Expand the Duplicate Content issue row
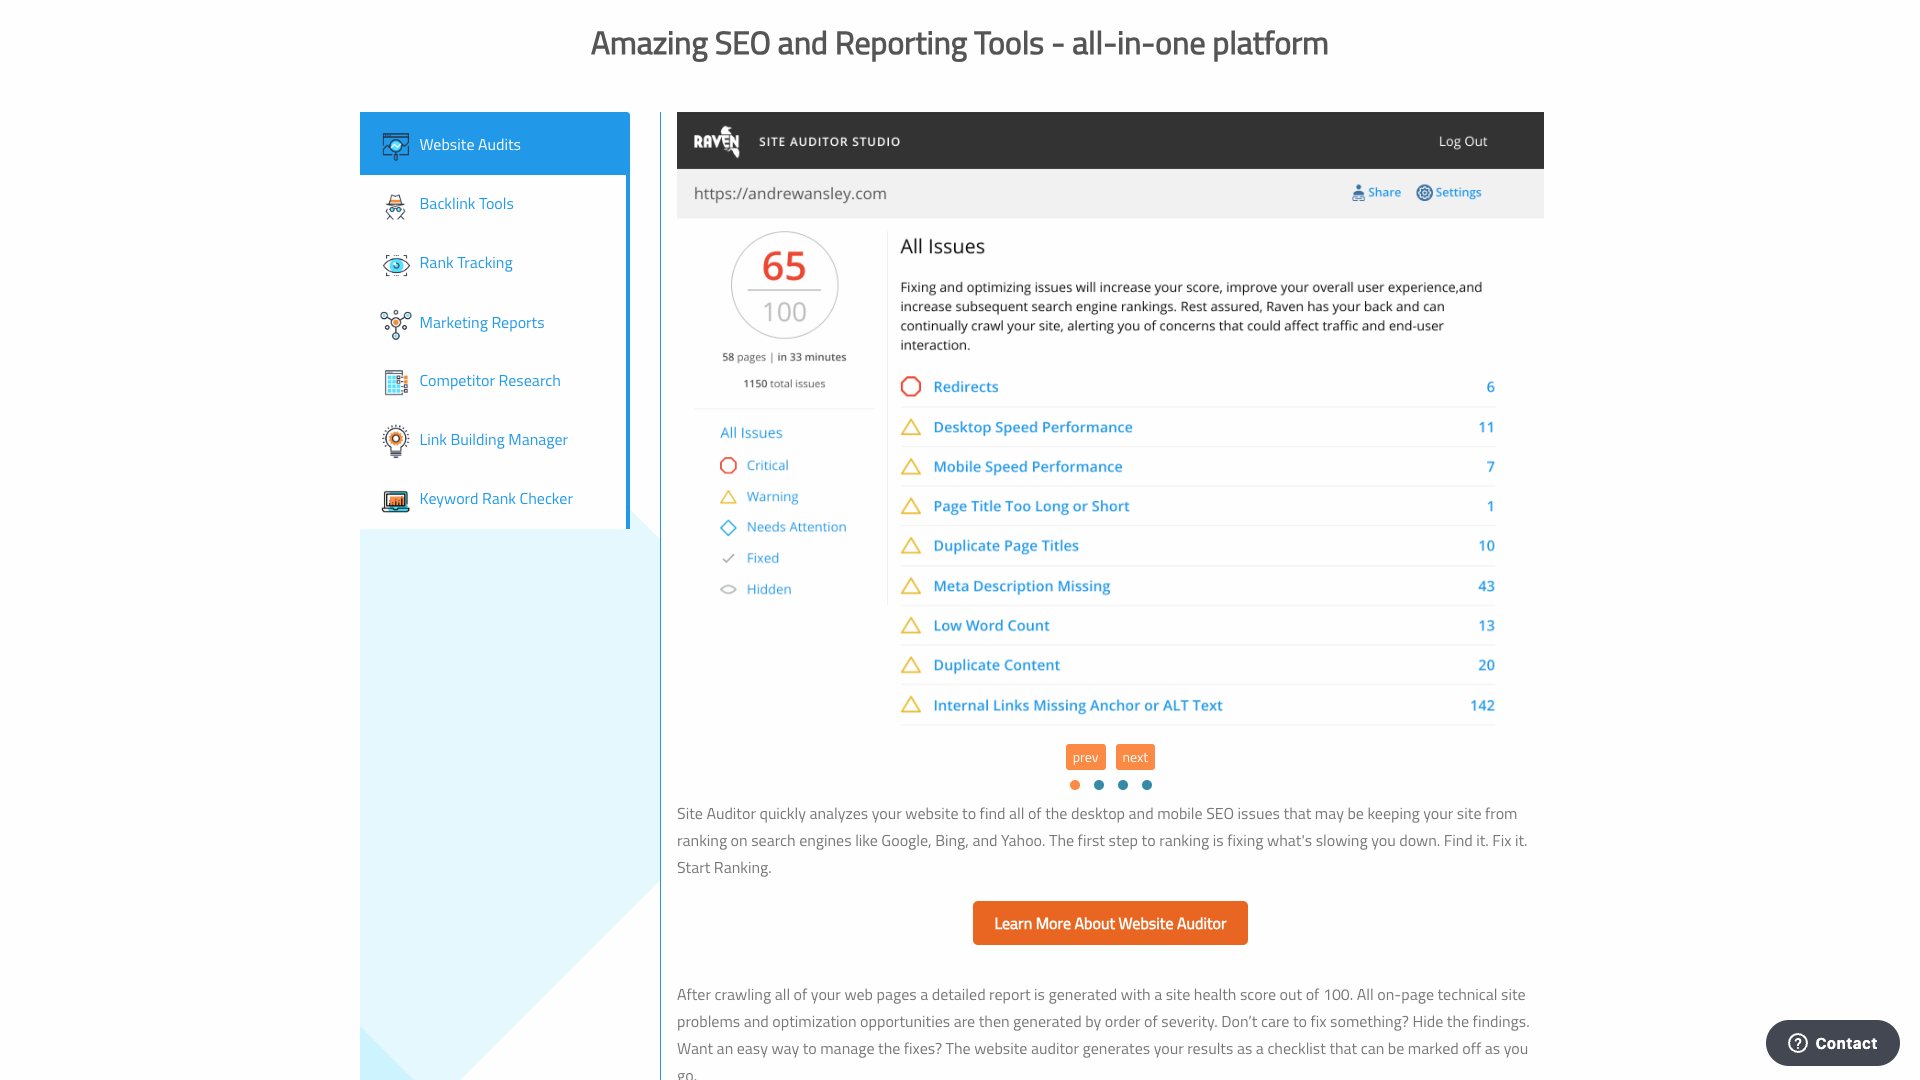Image resolution: width=1920 pixels, height=1080 pixels. click(996, 665)
